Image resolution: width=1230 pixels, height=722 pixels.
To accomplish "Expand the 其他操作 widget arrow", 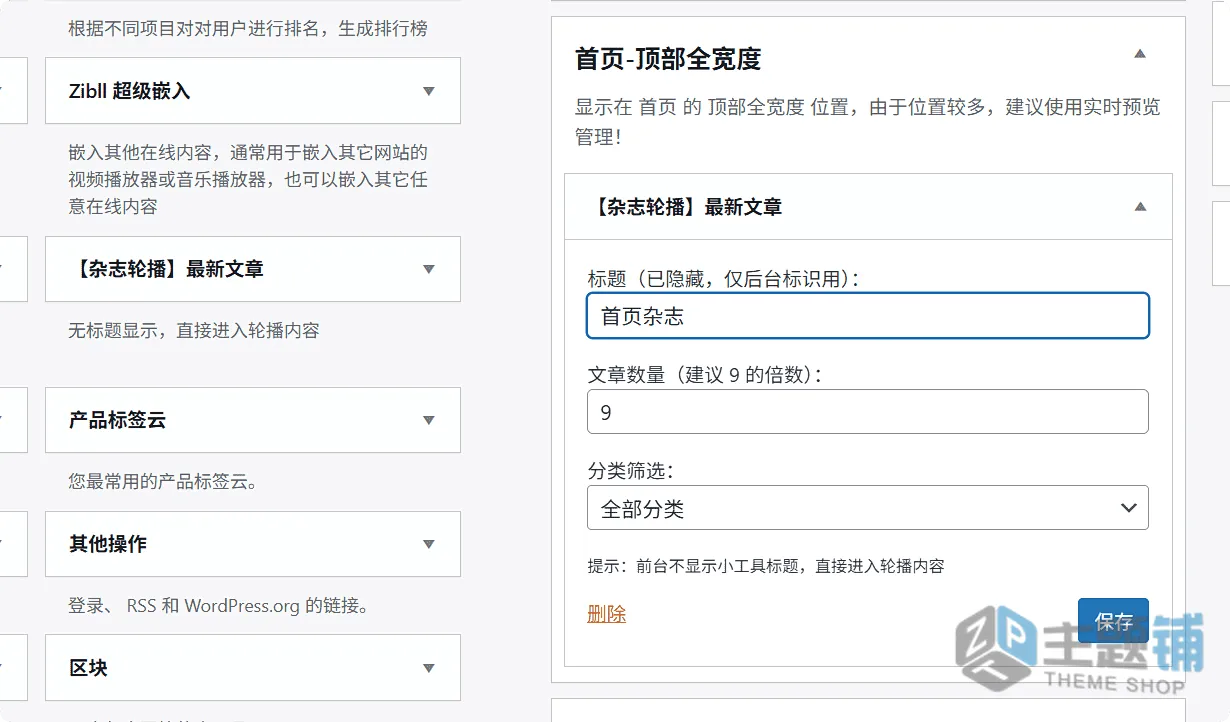I will coord(429,545).
